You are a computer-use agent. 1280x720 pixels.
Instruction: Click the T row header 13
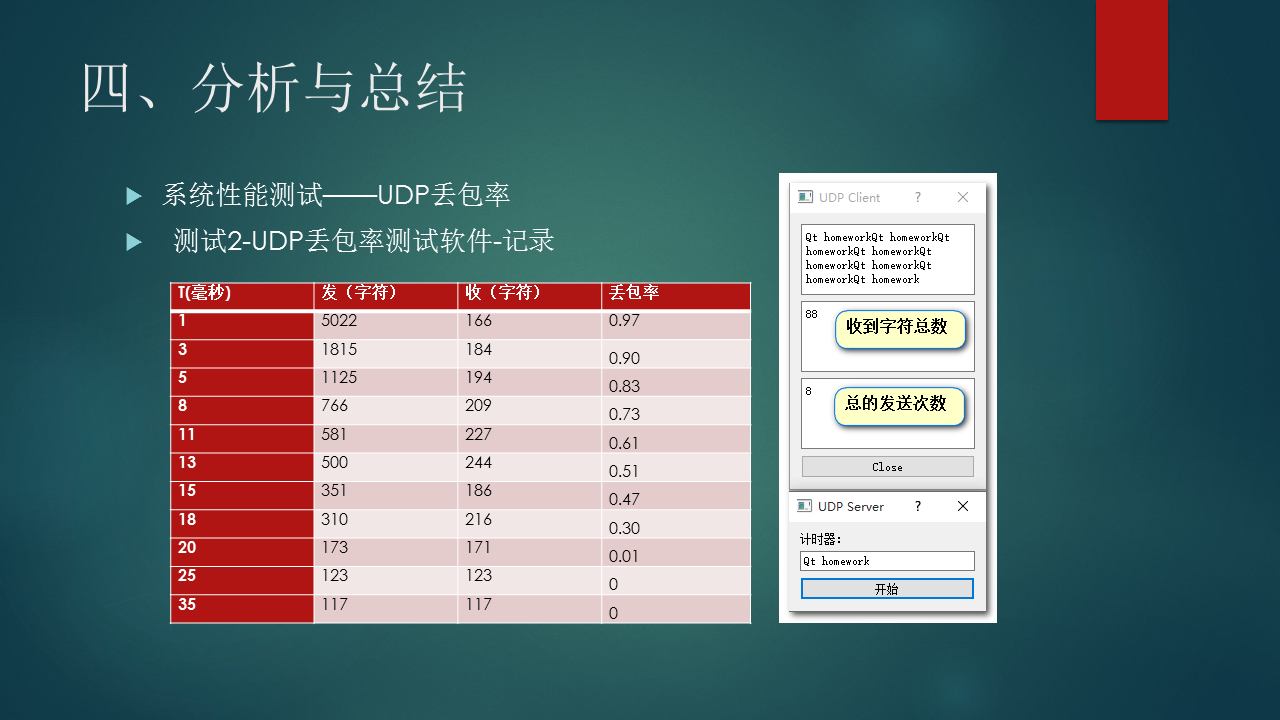tap(242, 467)
